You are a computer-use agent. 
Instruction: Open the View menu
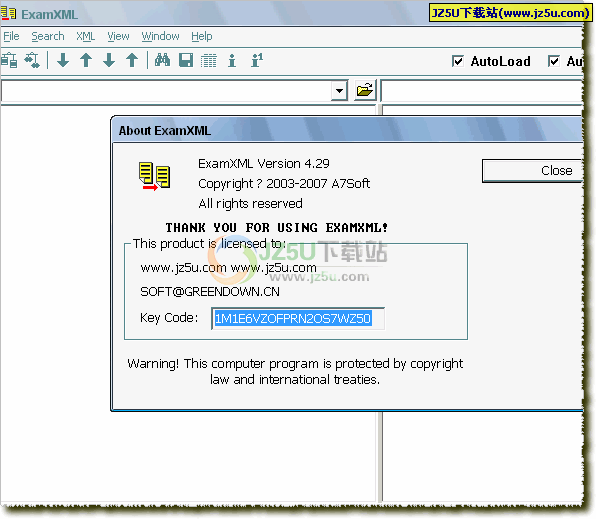tap(118, 37)
